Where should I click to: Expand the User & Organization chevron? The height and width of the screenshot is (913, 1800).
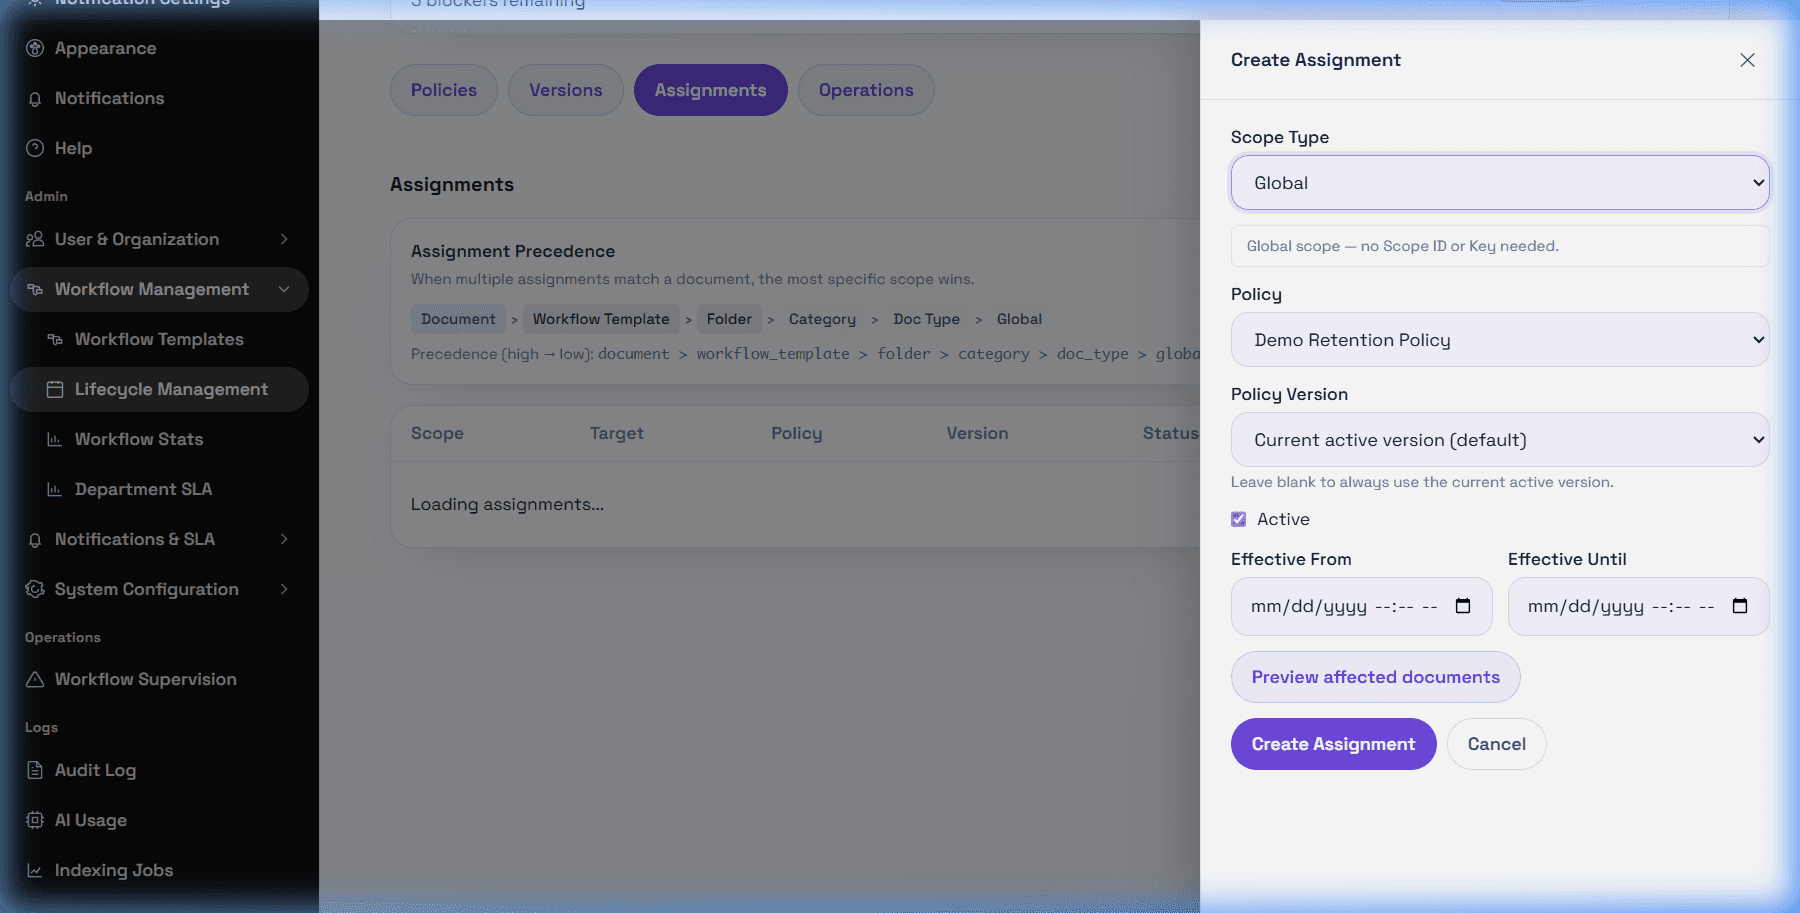tap(284, 239)
